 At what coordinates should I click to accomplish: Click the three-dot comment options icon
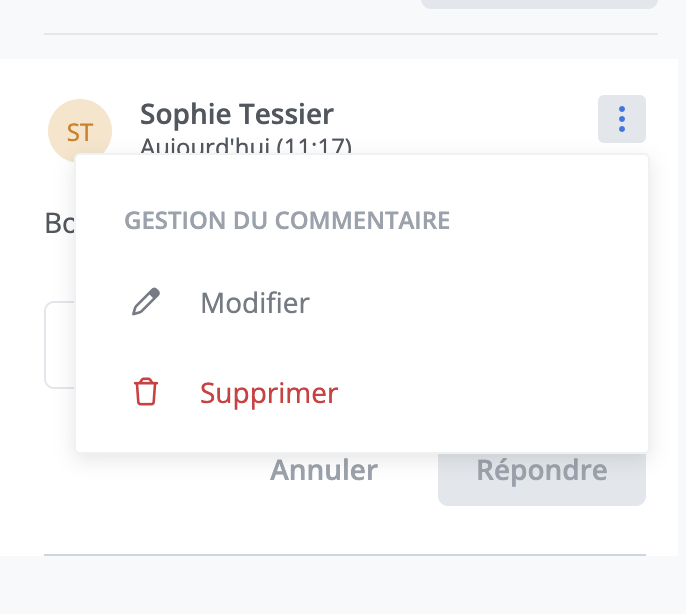pos(622,119)
